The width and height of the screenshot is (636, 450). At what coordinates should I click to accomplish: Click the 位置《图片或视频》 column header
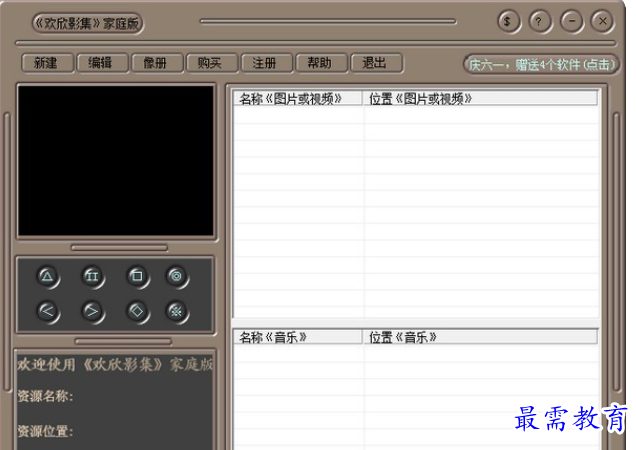pos(479,99)
